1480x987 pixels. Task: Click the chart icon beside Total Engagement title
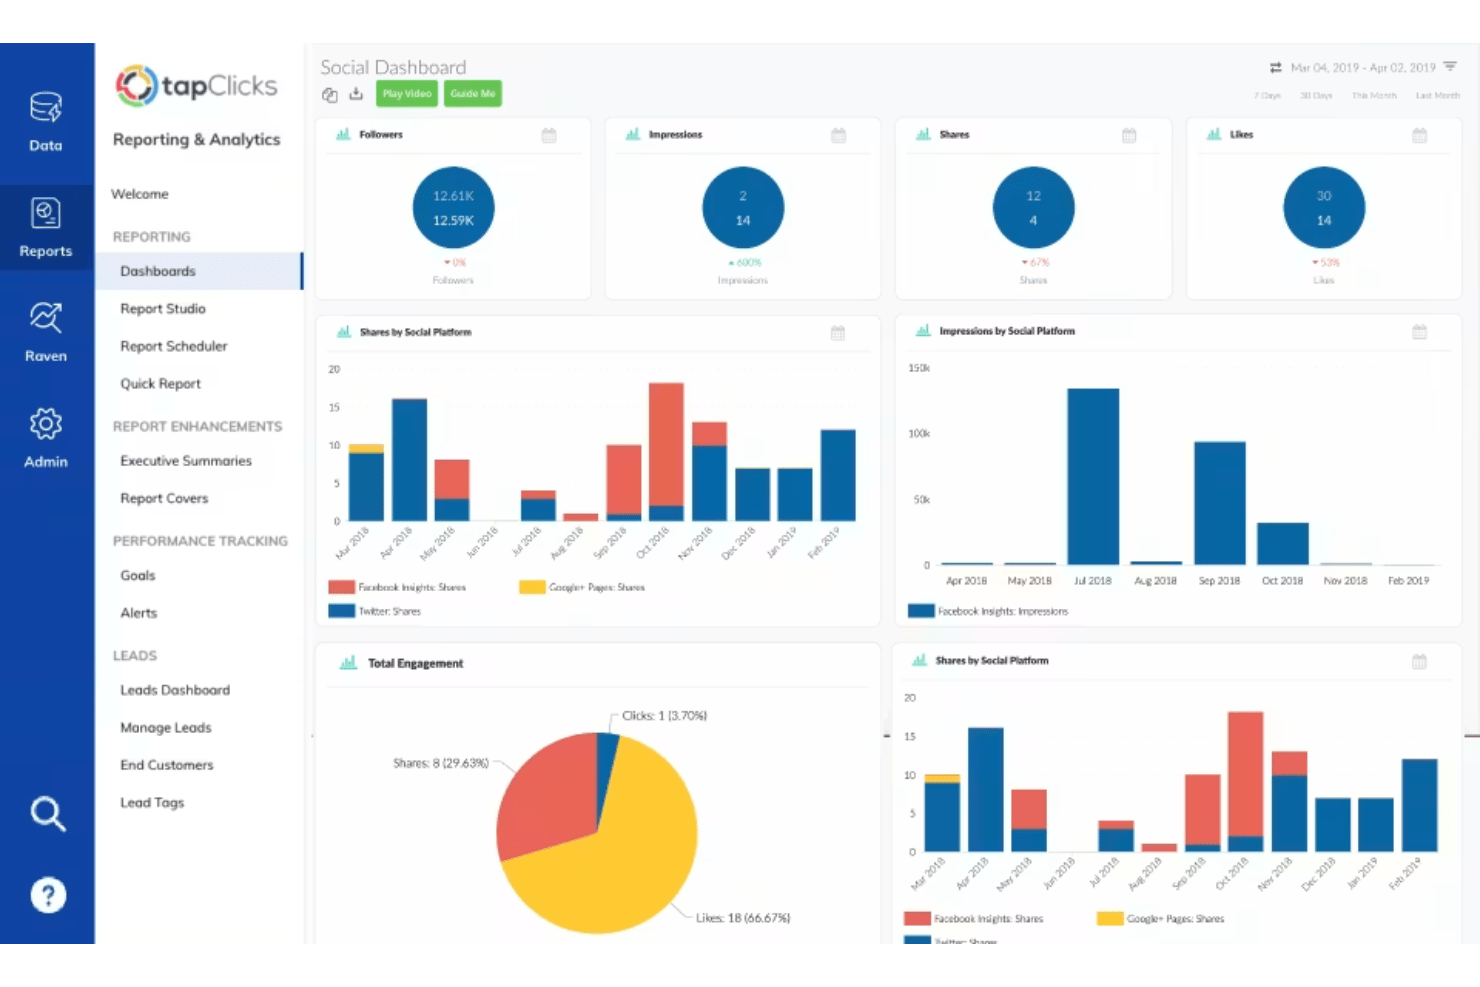click(349, 663)
